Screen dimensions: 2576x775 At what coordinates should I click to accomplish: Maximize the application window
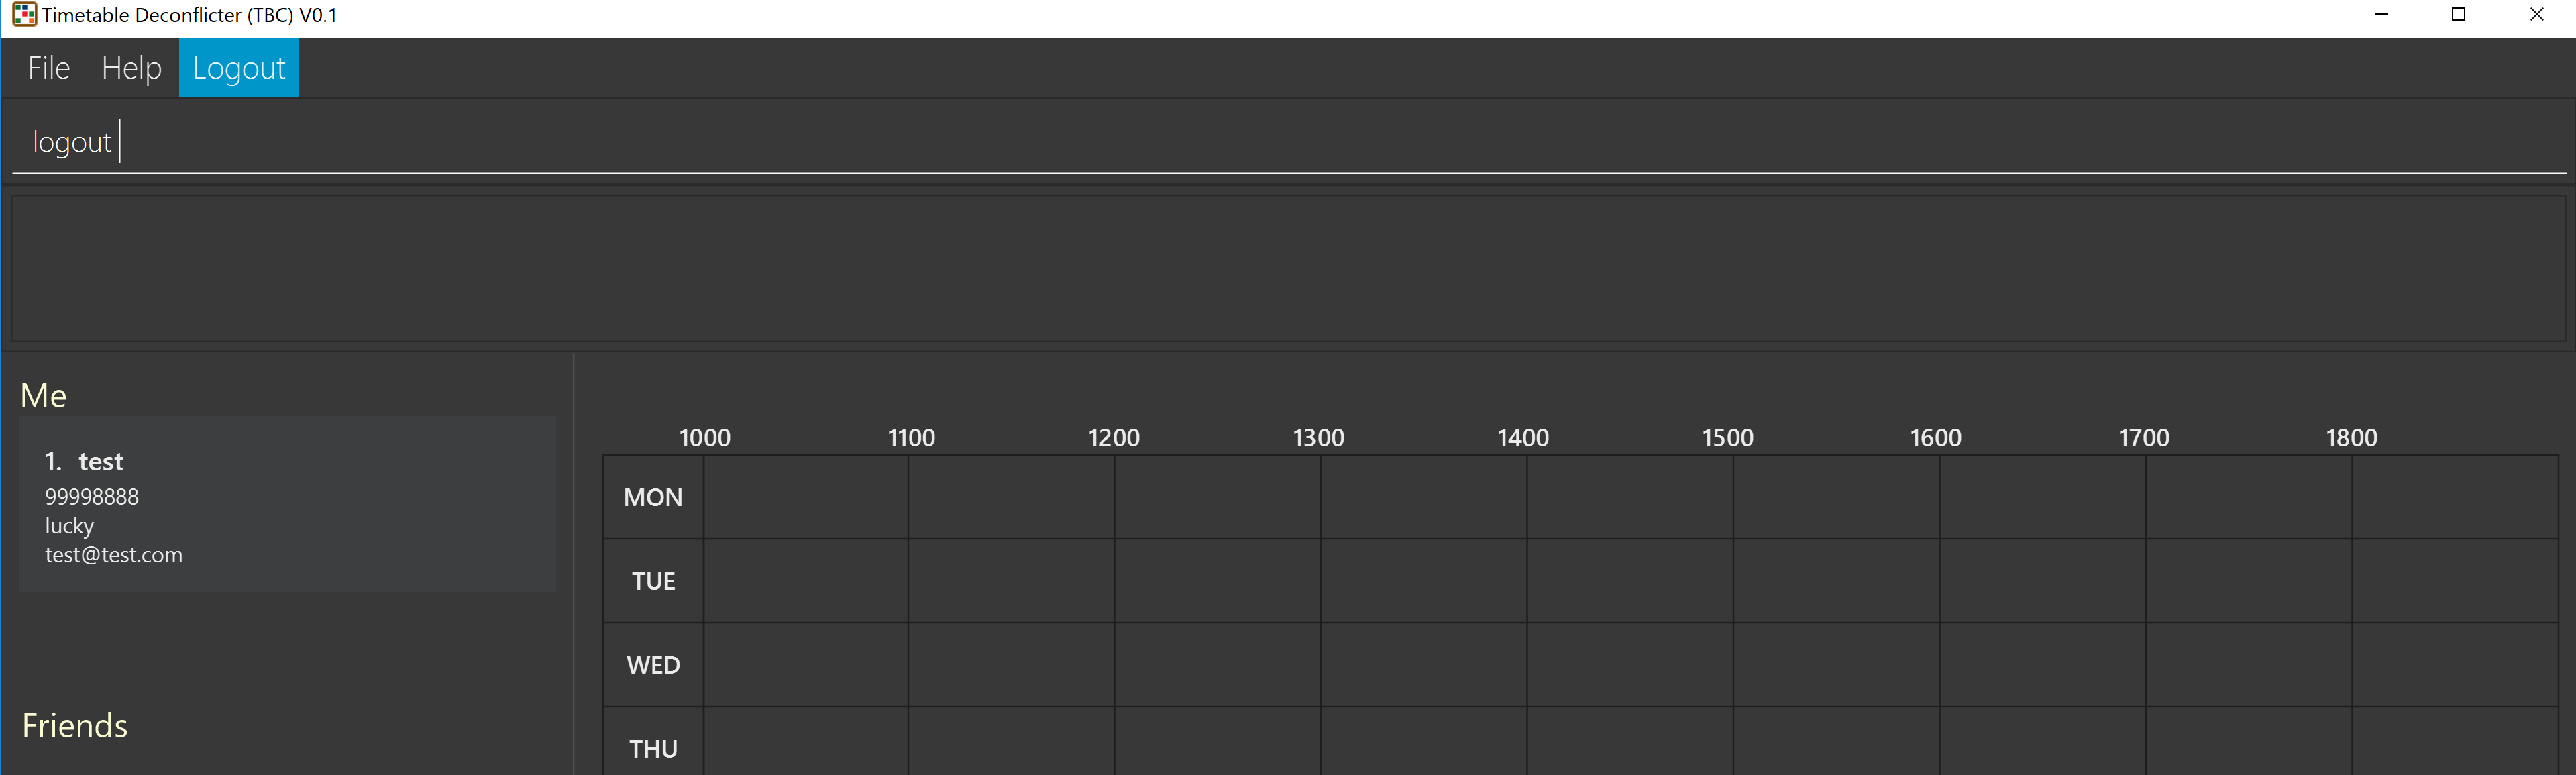coord(2459,15)
